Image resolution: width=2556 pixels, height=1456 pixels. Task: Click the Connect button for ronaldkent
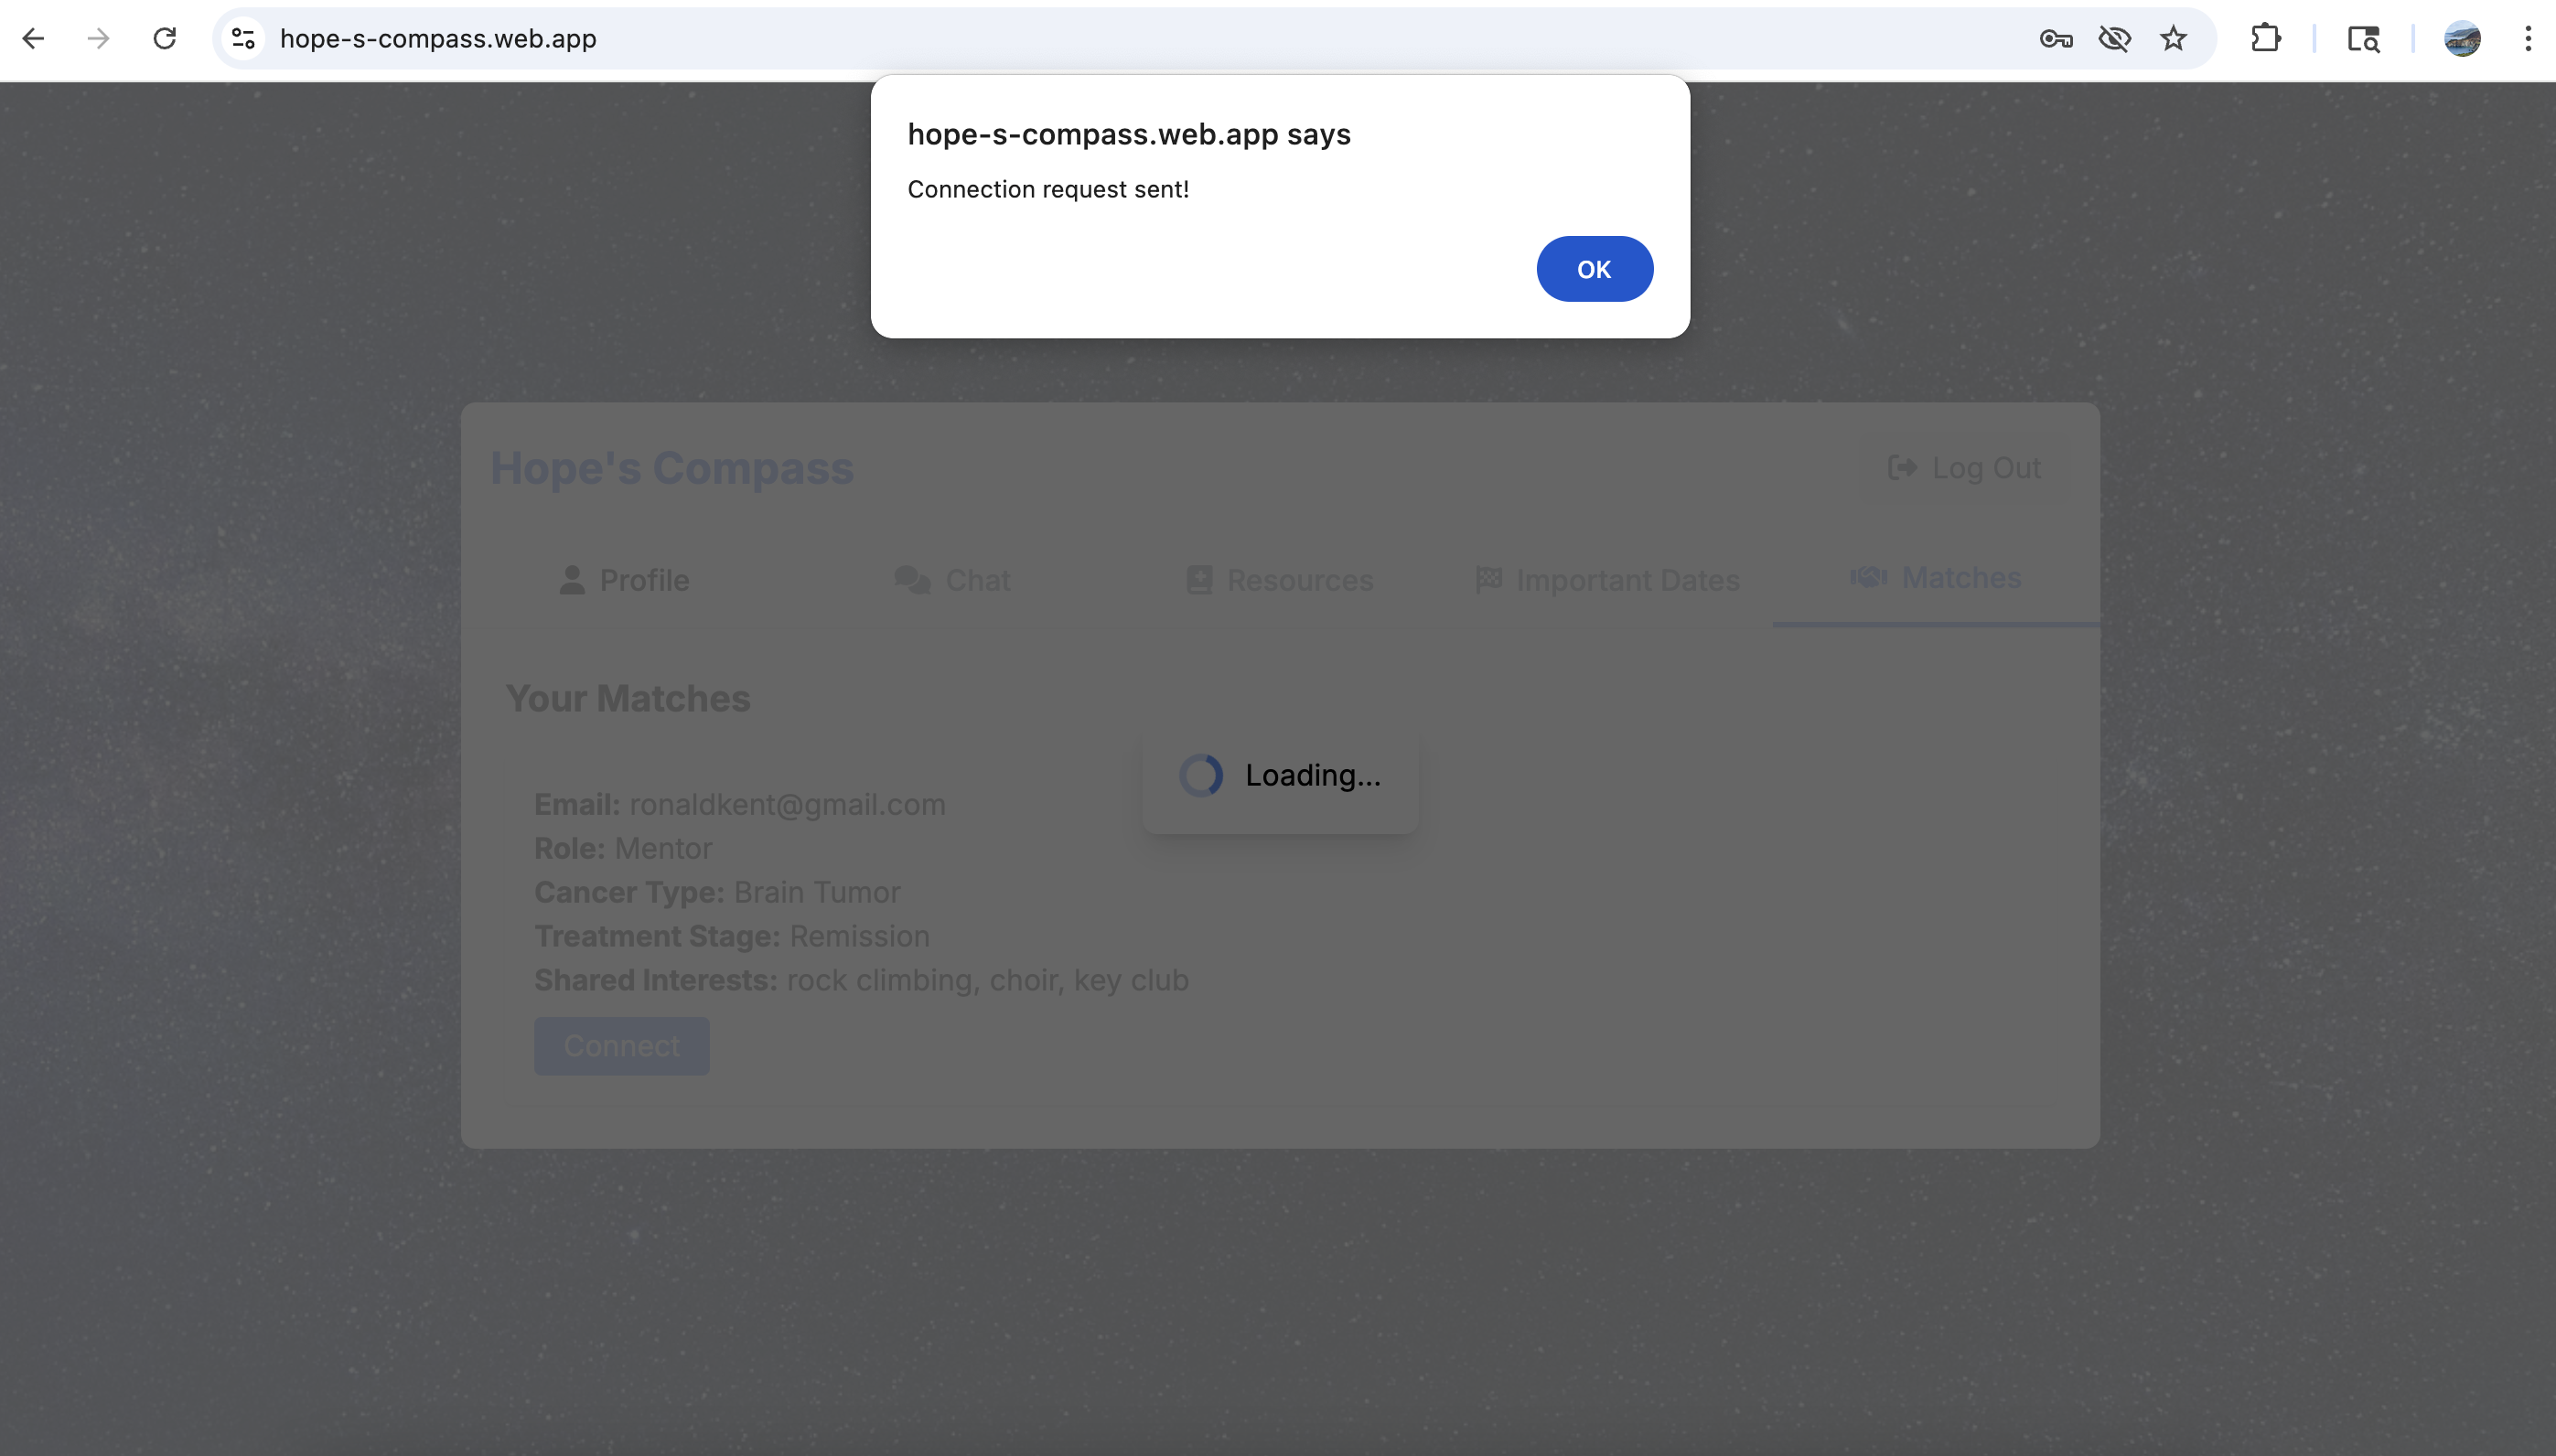tap(621, 1046)
